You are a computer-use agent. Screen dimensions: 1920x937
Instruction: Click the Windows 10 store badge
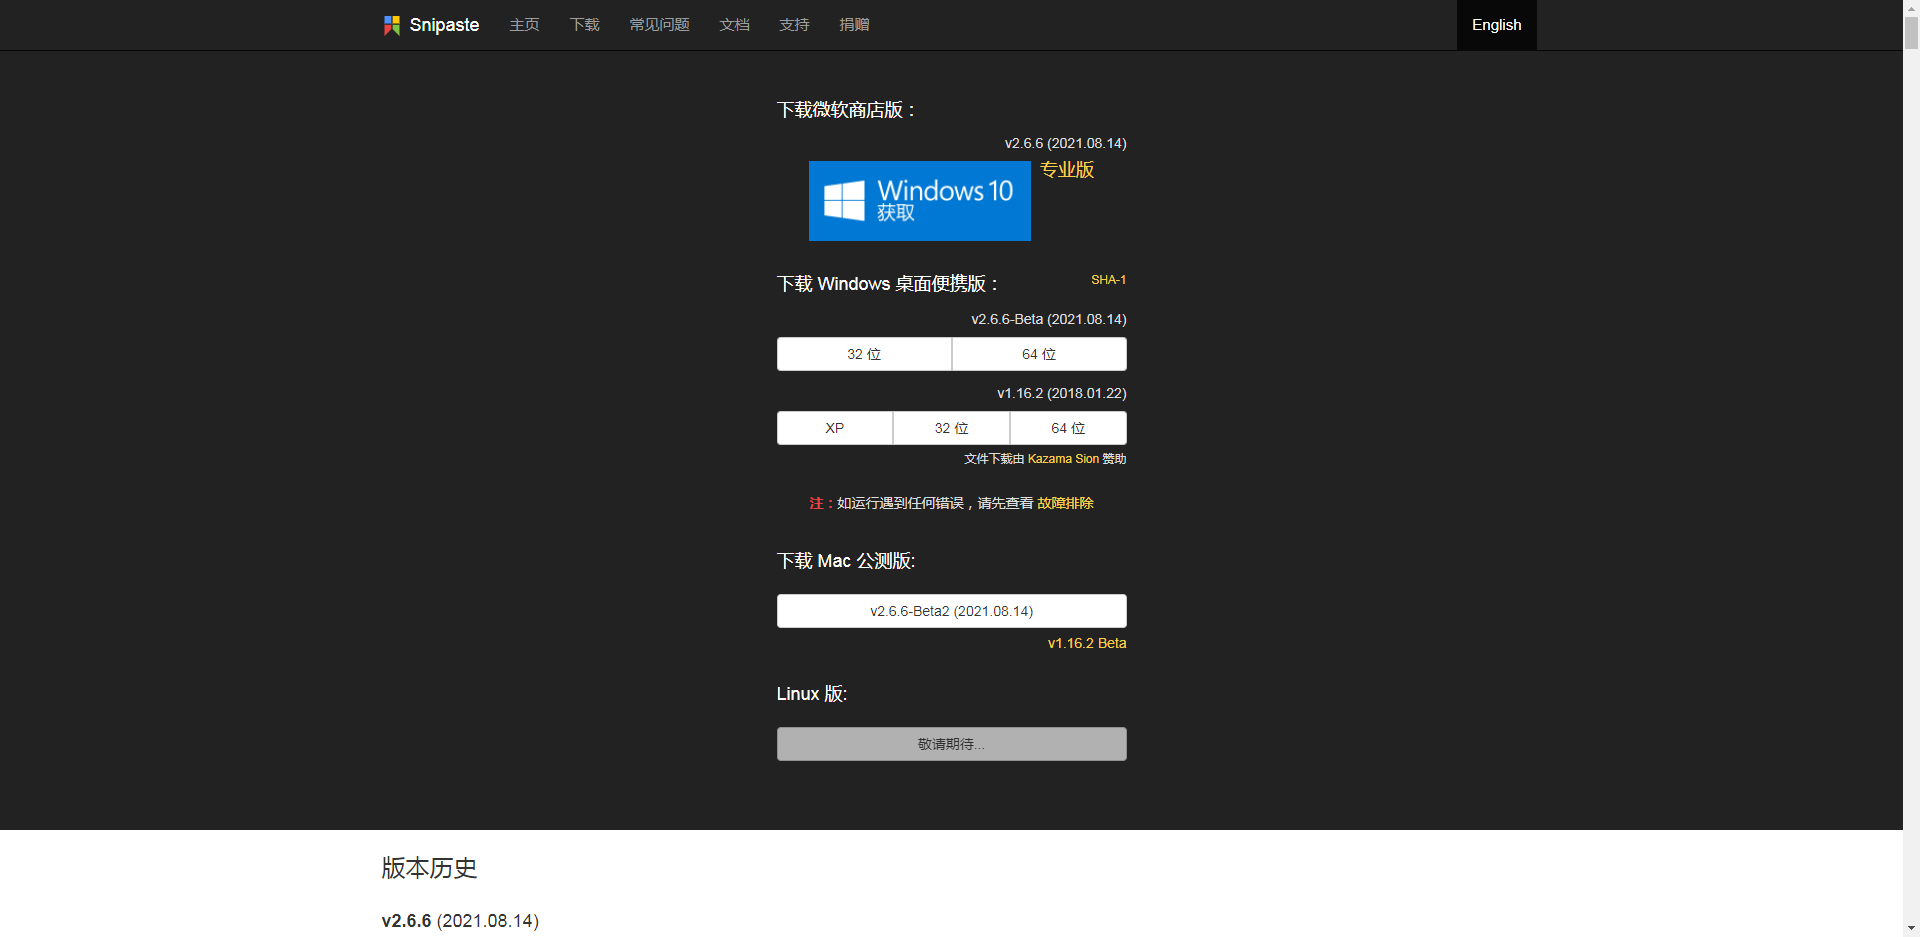919,201
